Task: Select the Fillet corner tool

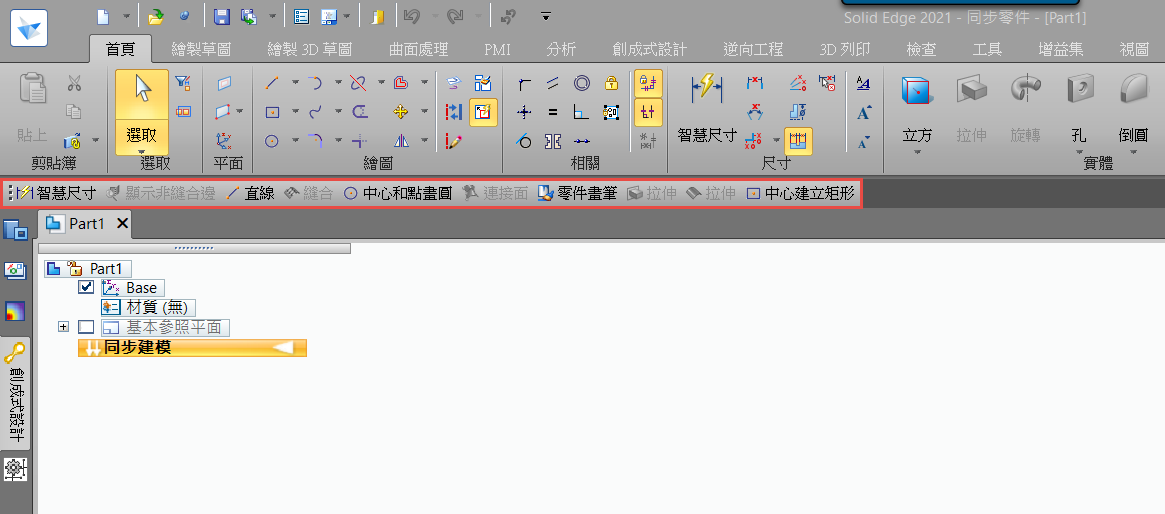Action: tap(315, 140)
